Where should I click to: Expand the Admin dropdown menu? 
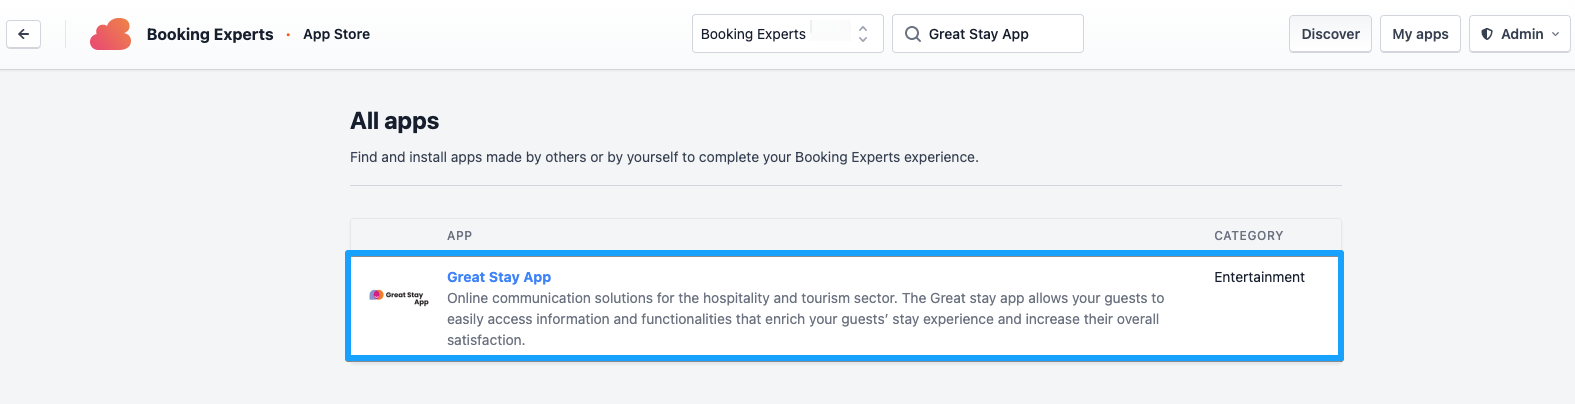(1519, 34)
